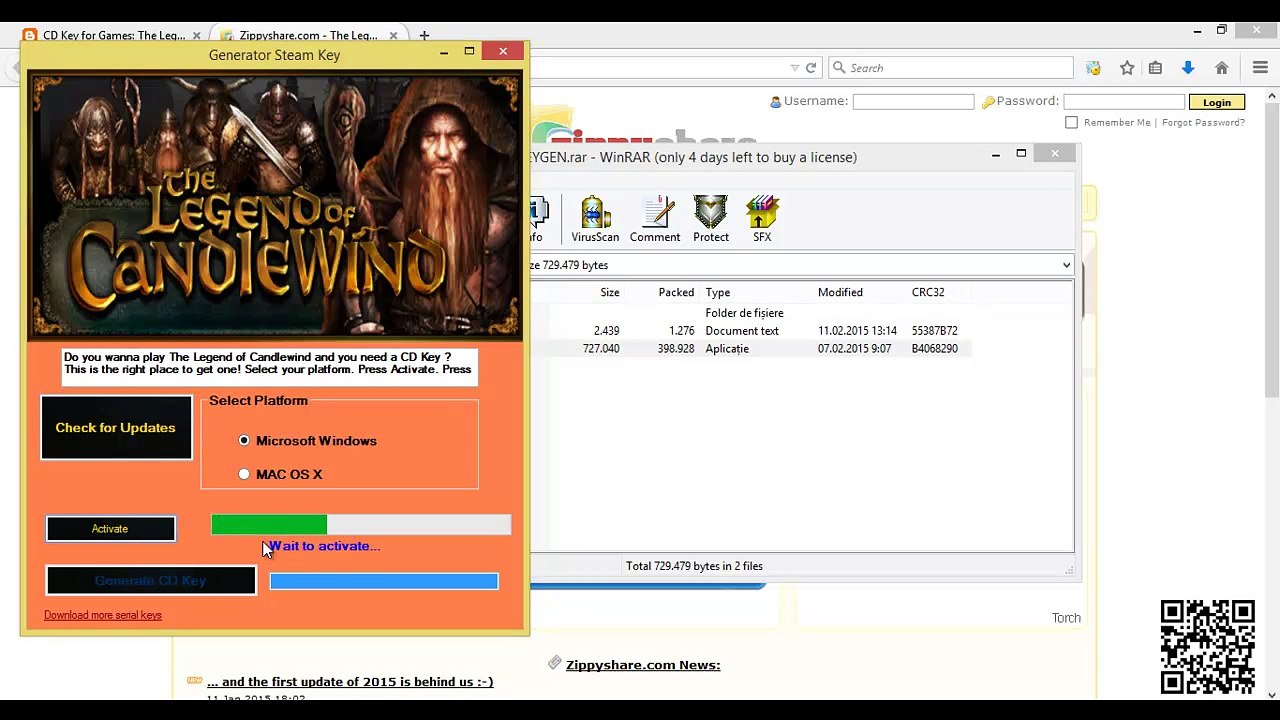Click the Total 729.479 bytes status text
1280x720 pixels.
(694, 566)
